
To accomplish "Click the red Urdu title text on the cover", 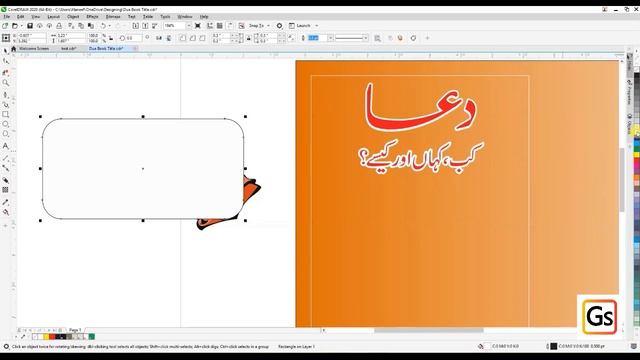I will (x=420, y=107).
